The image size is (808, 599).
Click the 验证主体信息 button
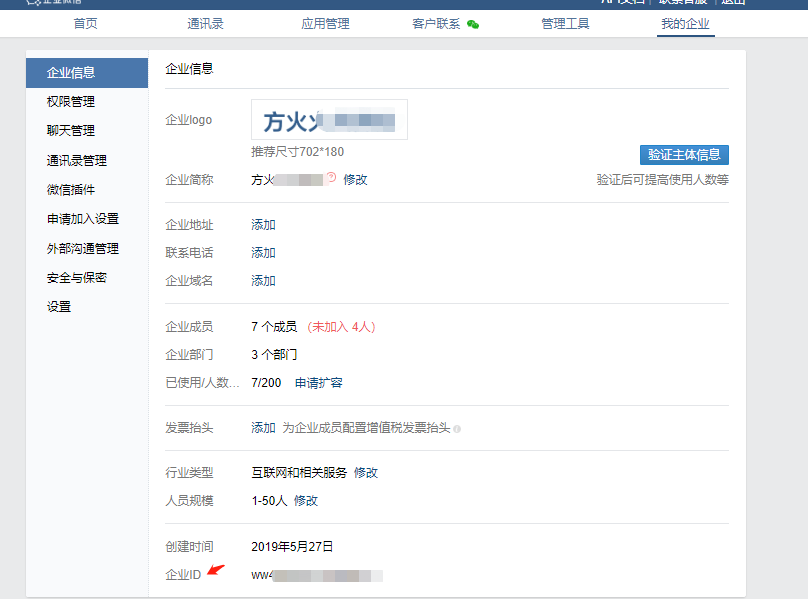coord(684,154)
